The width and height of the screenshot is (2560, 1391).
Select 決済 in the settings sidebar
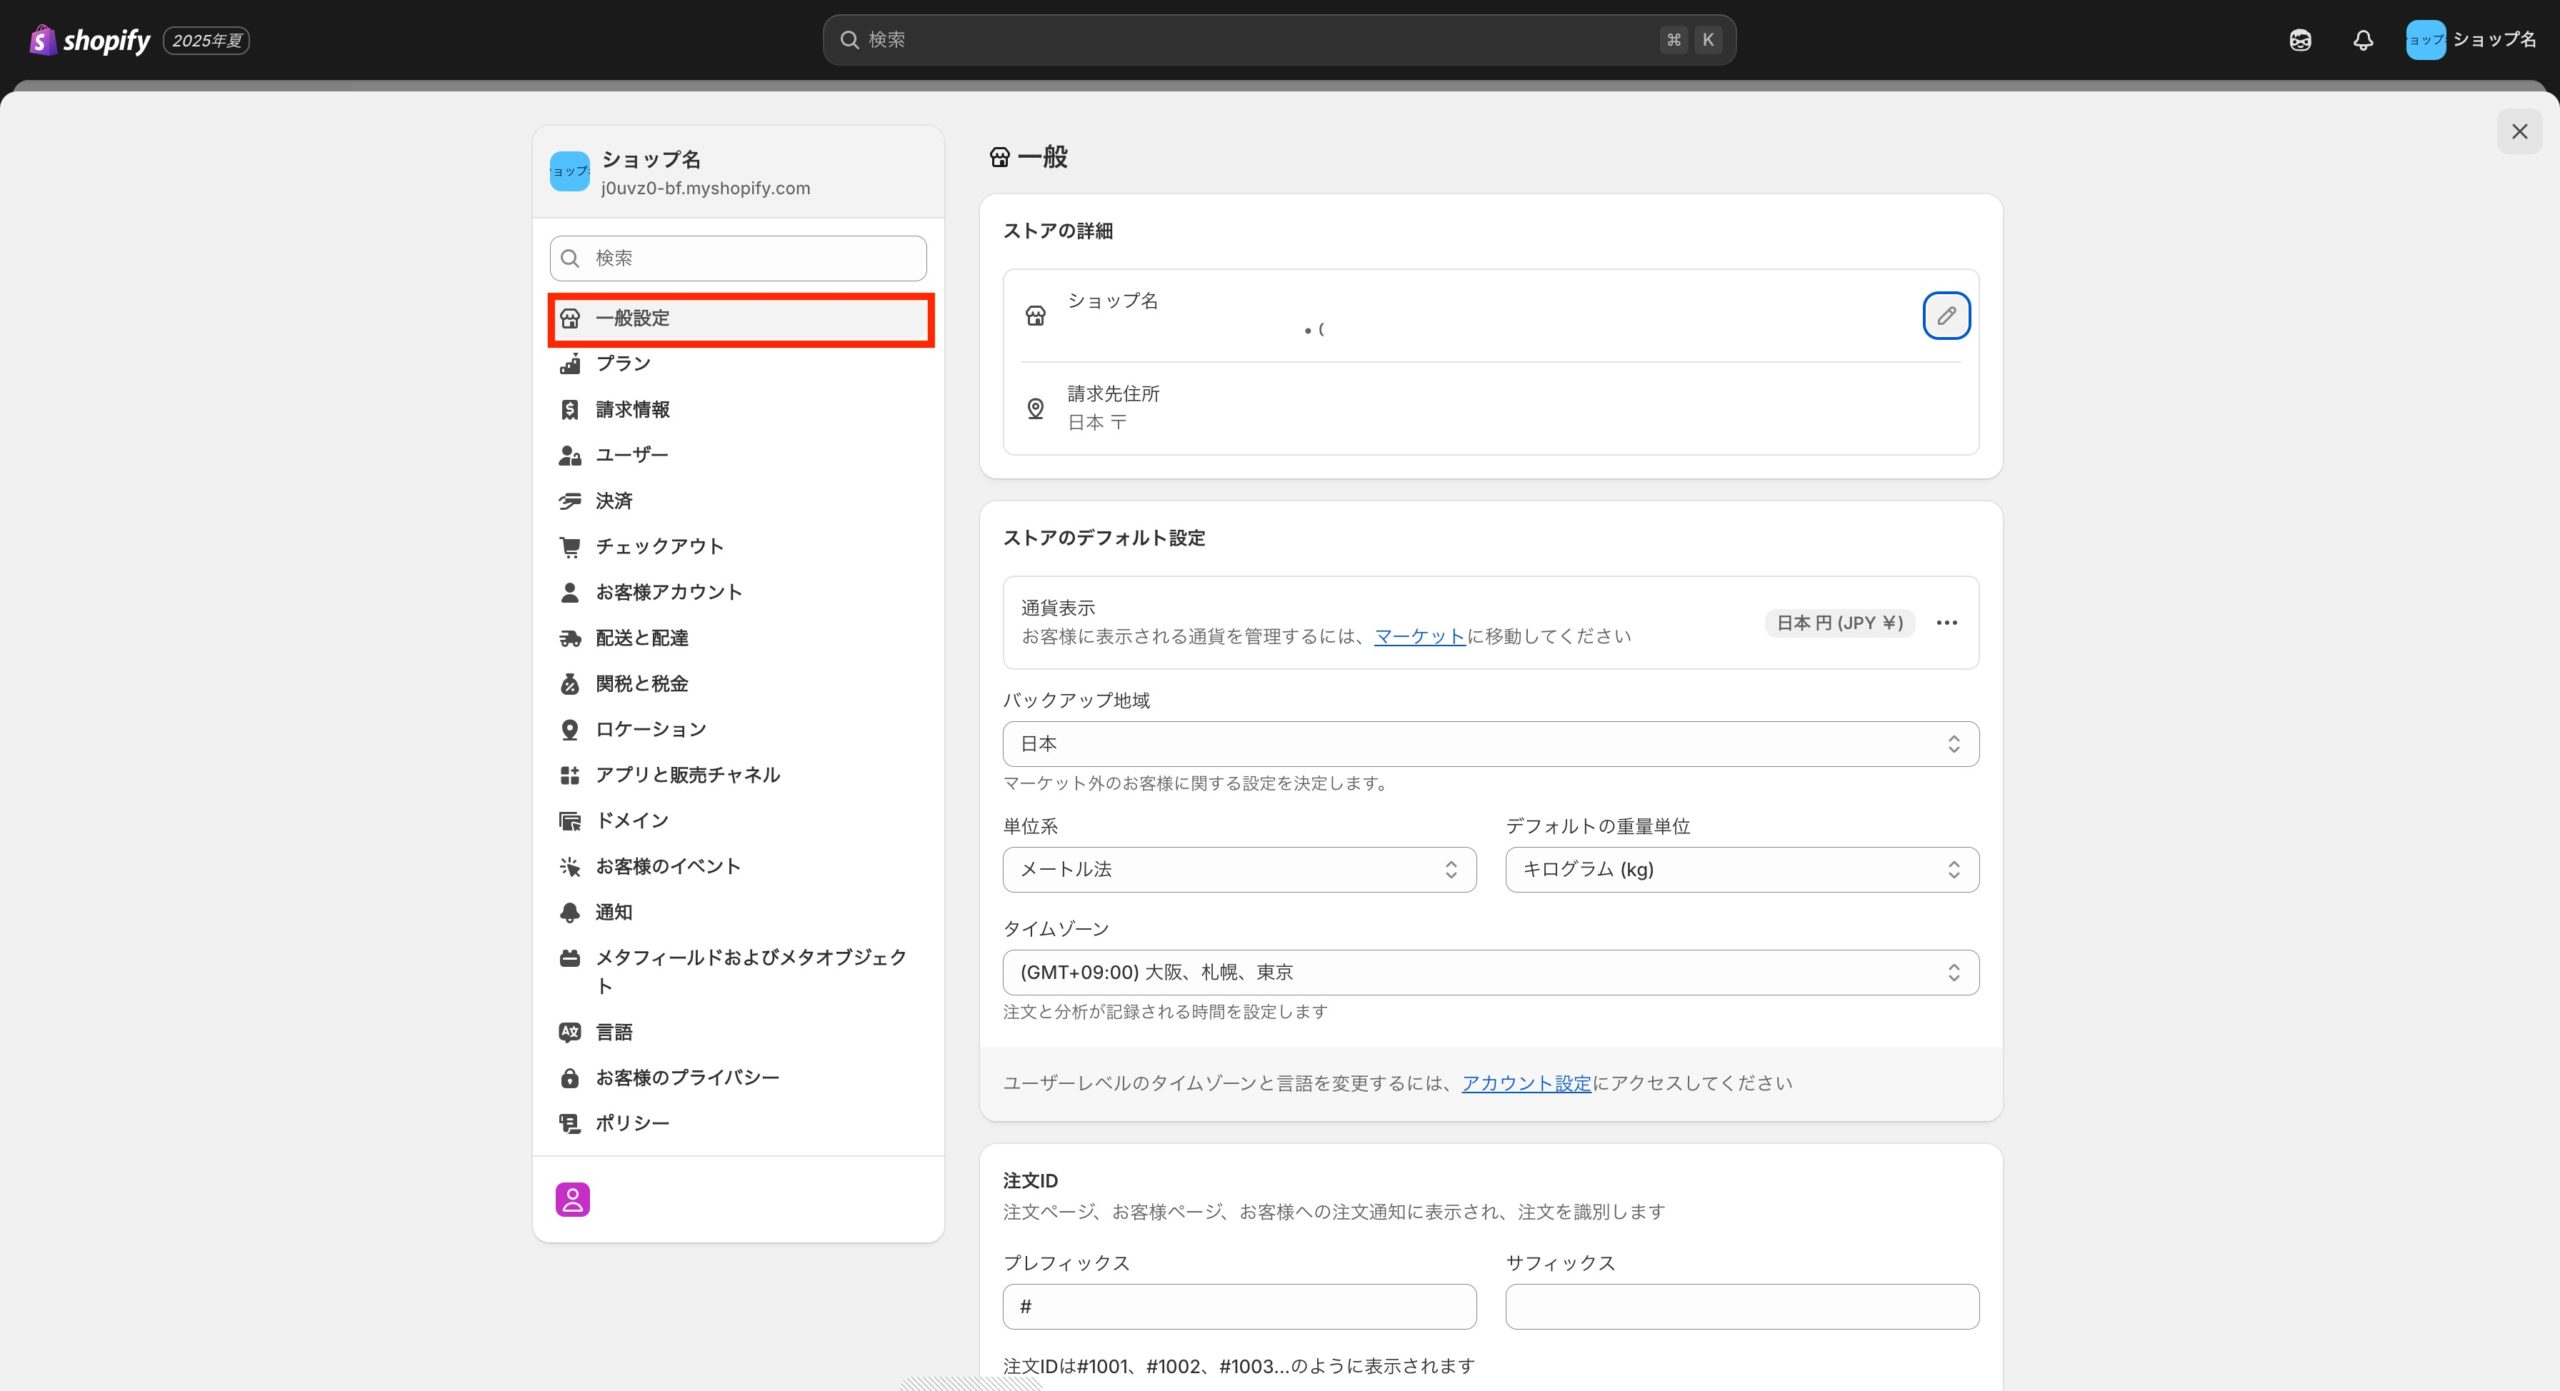coord(614,501)
